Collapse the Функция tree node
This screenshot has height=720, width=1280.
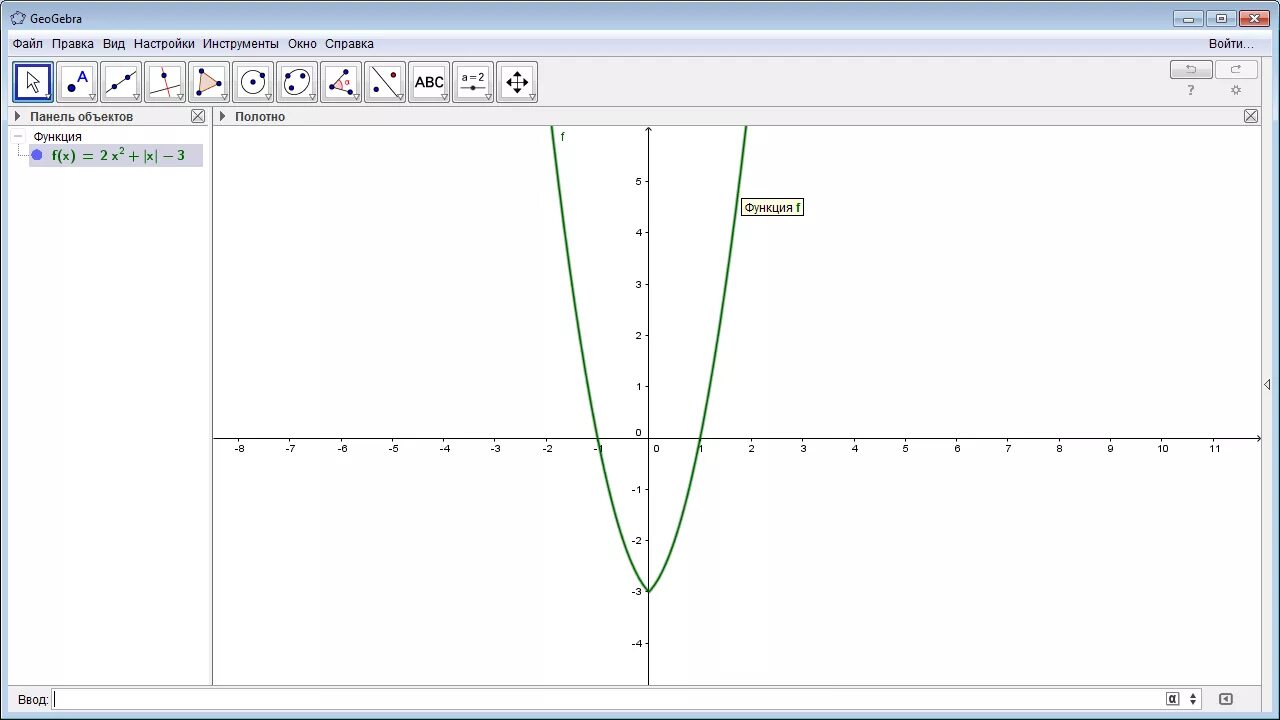pos(18,136)
